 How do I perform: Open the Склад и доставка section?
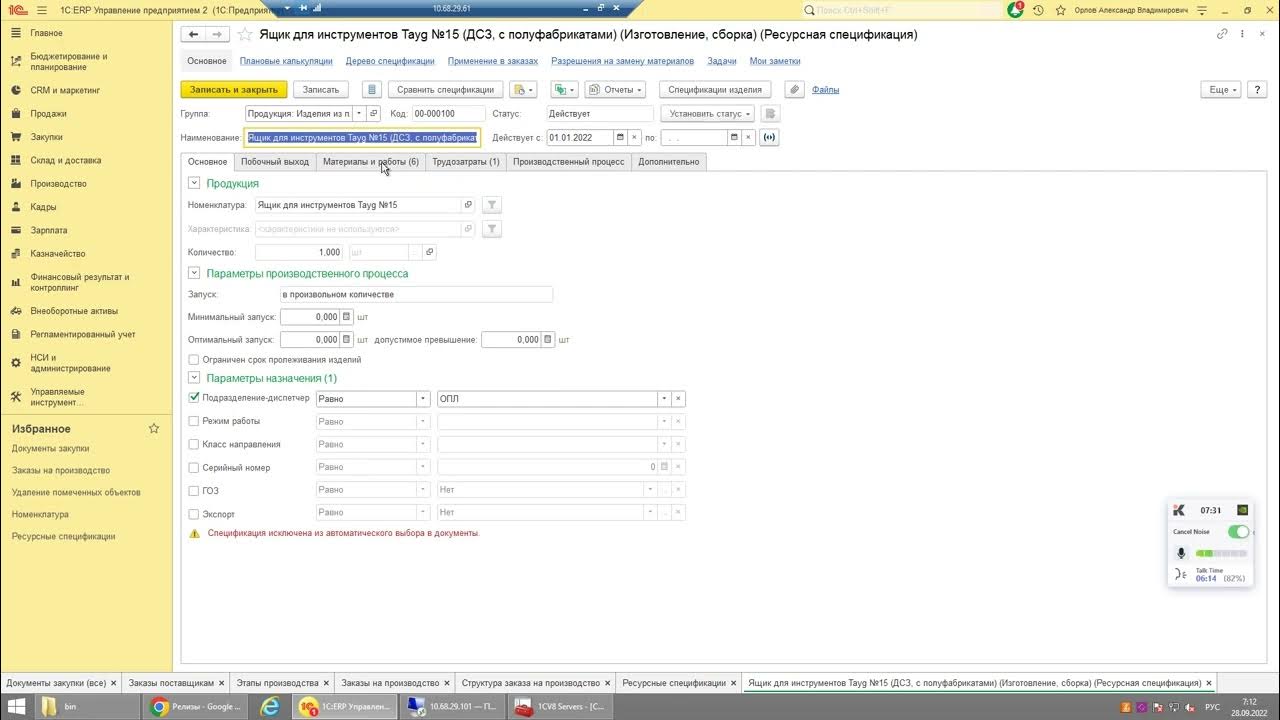click(x=65, y=160)
